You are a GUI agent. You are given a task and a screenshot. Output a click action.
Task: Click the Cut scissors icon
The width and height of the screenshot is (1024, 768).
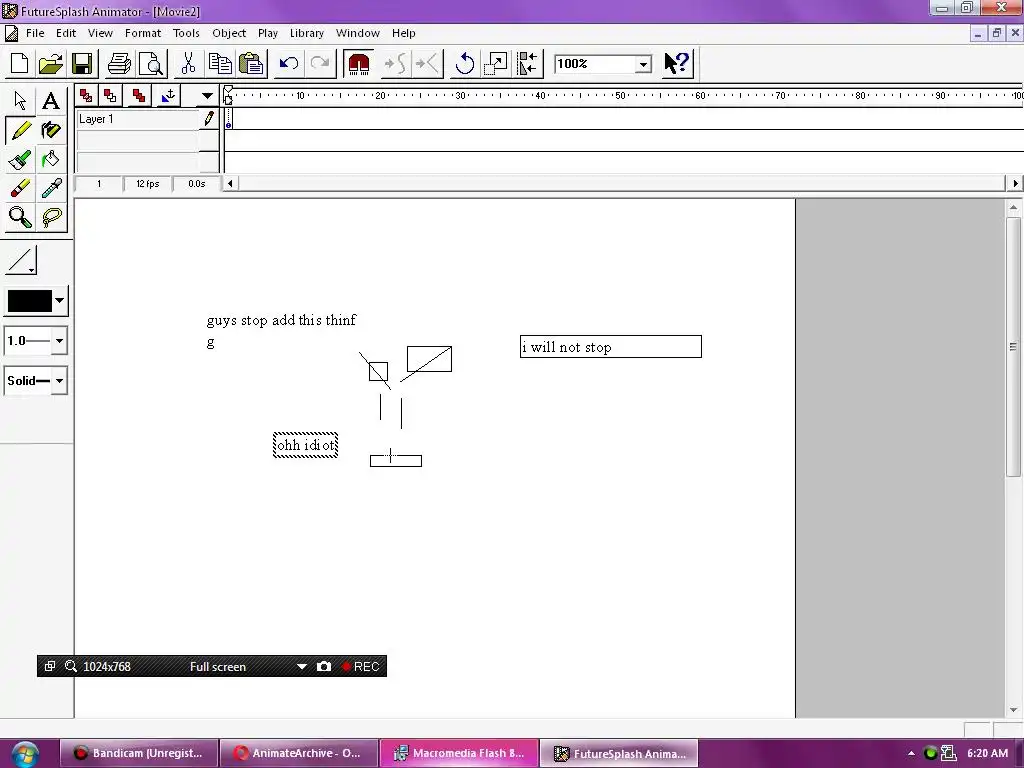pyautogui.click(x=188, y=63)
